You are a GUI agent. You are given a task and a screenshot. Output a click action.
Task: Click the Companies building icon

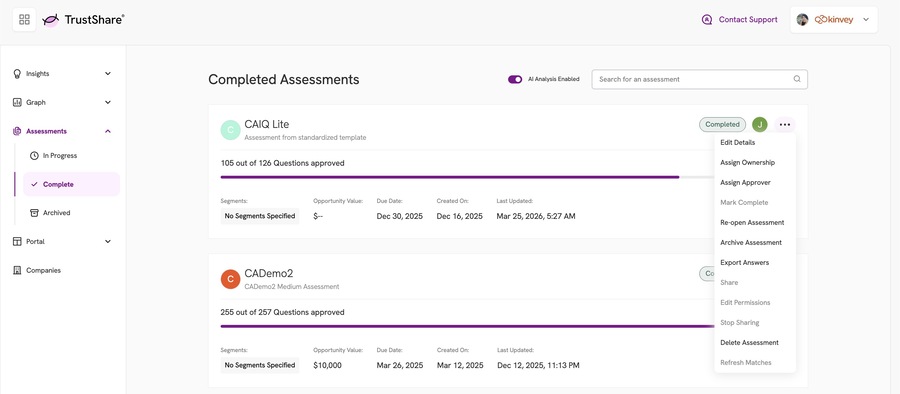(17, 271)
